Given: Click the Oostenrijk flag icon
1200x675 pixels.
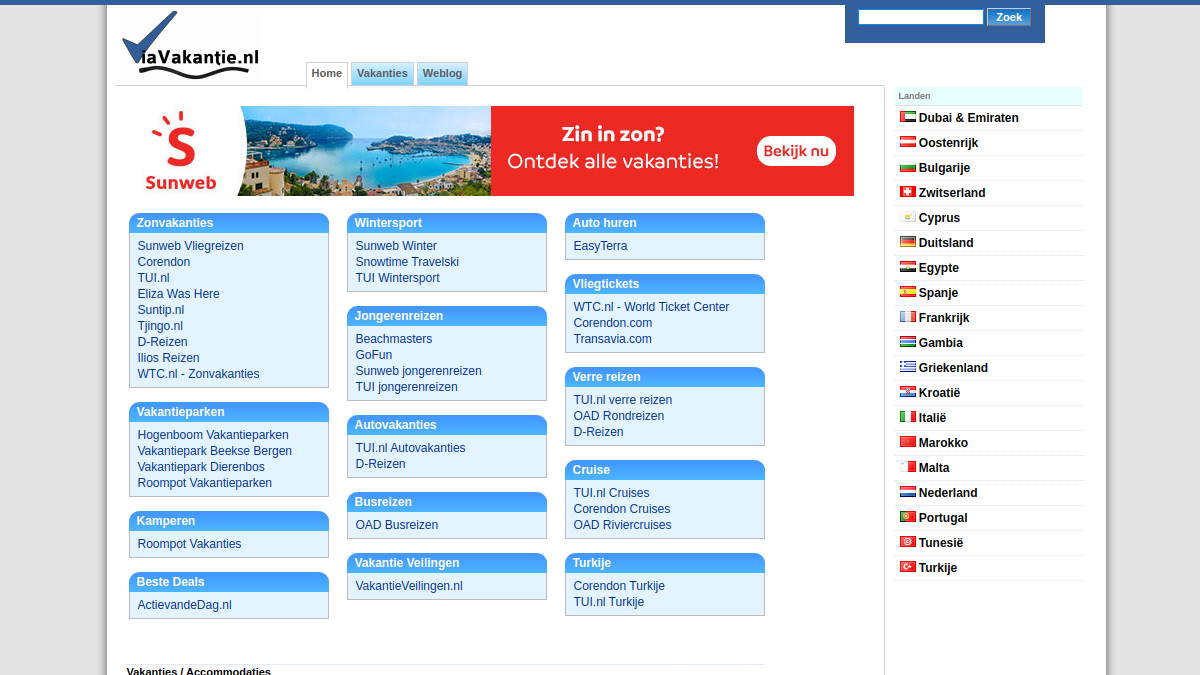Looking at the screenshot, I should (907, 142).
